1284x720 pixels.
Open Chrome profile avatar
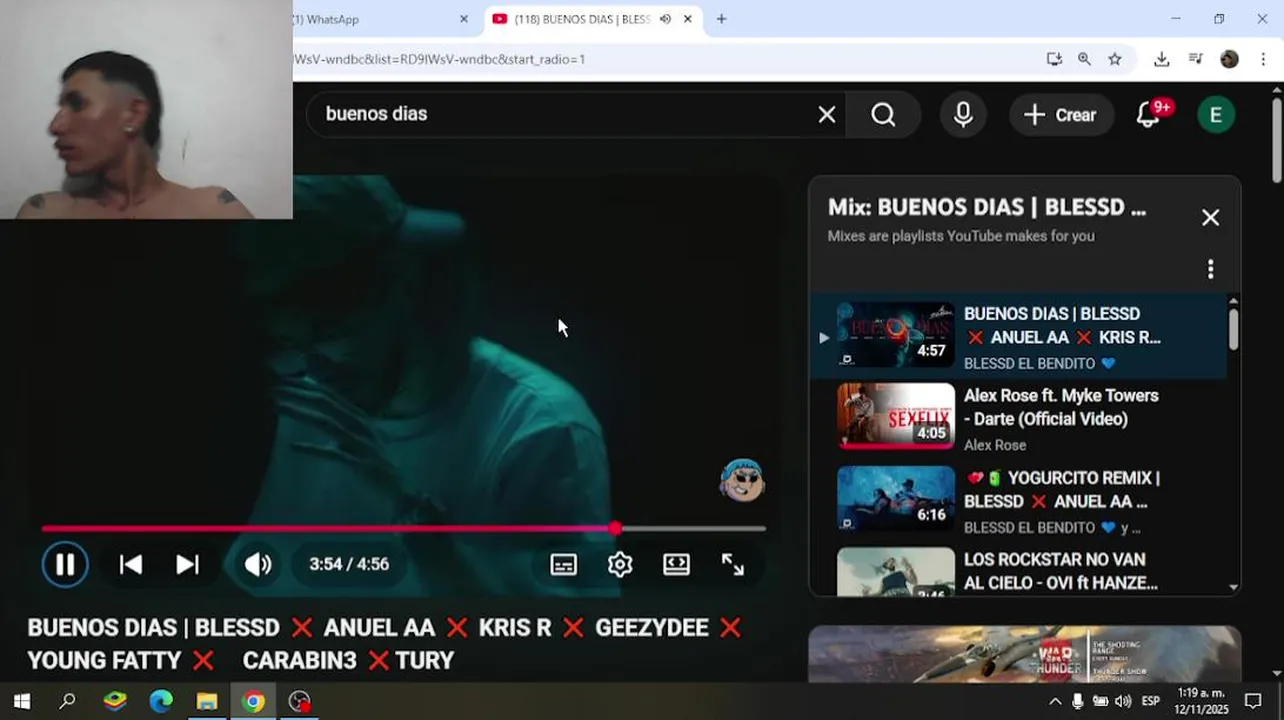point(1230,59)
